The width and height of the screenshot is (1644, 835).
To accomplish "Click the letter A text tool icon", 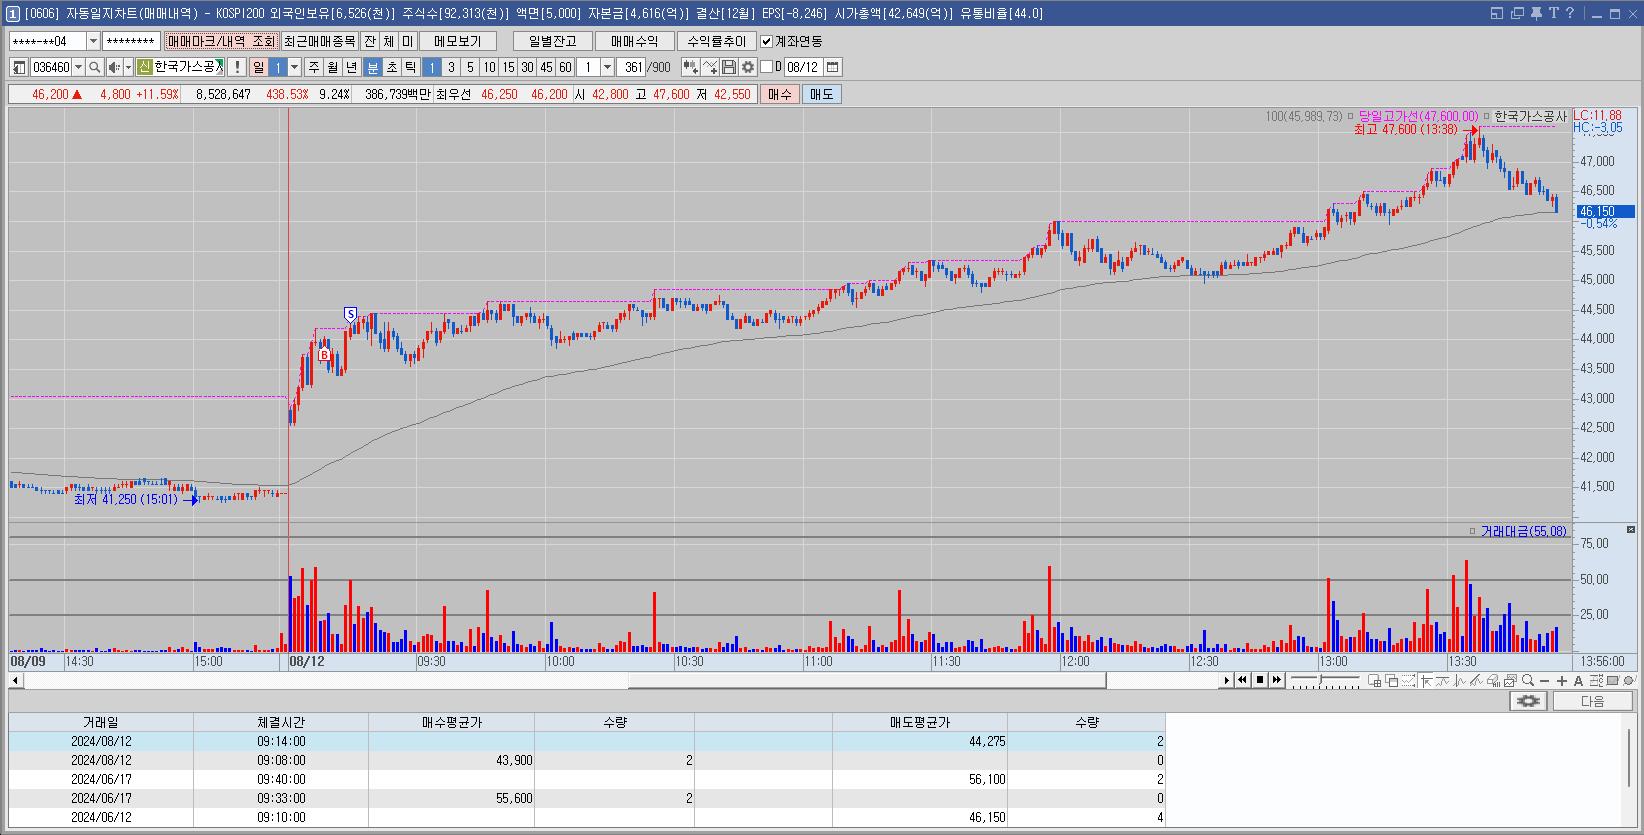I will pyautogui.click(x=1579, y=680).
